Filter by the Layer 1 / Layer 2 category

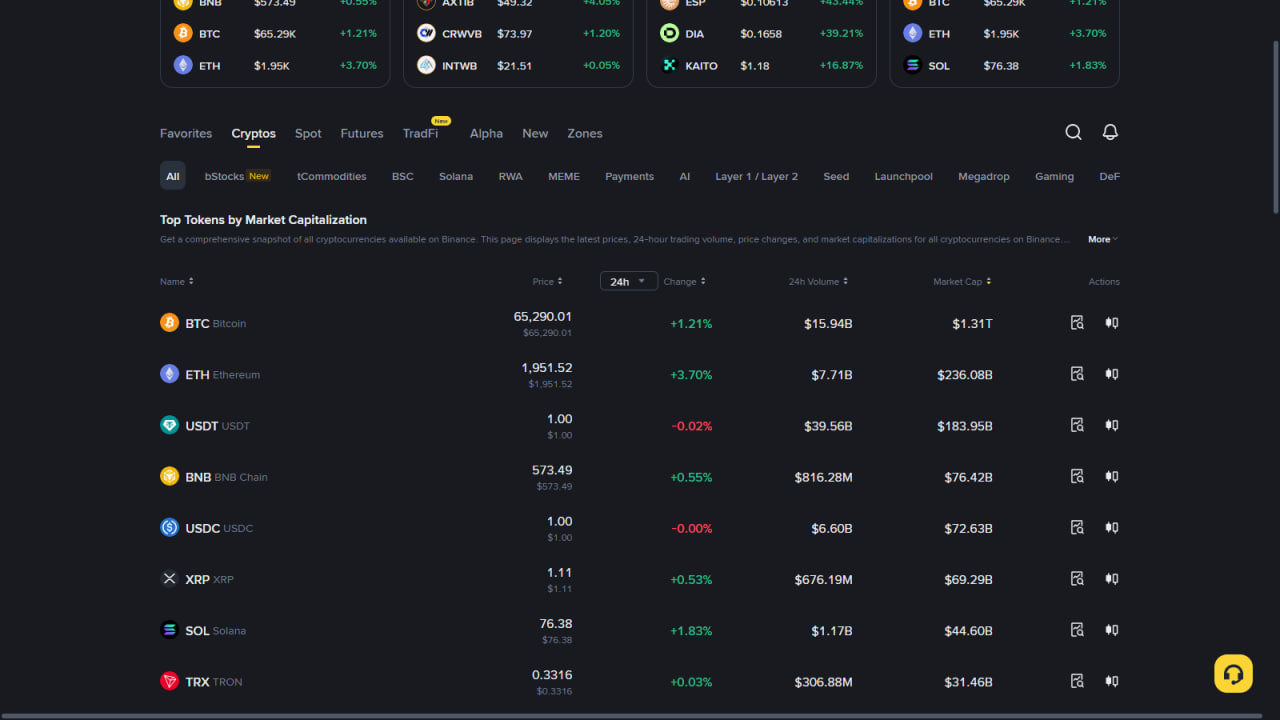point(757,176)
